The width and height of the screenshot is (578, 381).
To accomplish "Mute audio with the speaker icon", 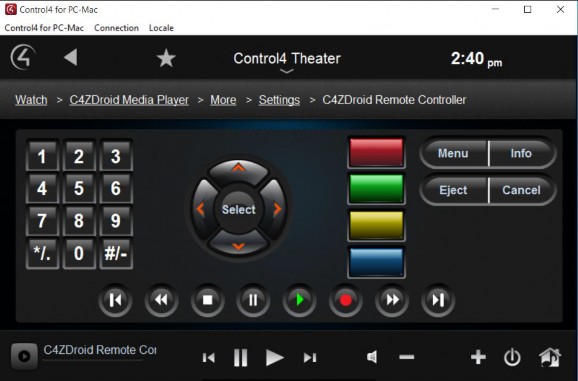I will 372,357.
